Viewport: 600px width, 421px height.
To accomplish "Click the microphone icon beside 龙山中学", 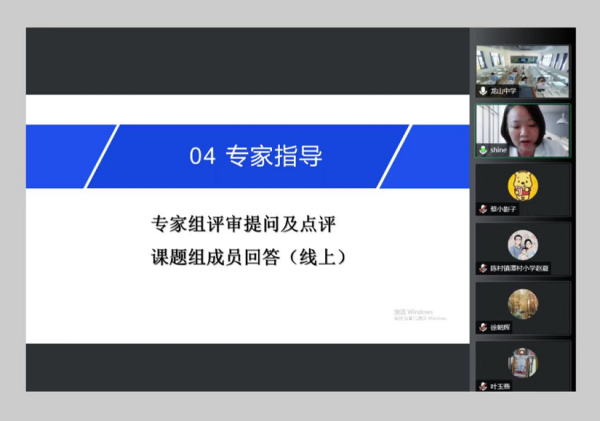I will tap(483, 91).
